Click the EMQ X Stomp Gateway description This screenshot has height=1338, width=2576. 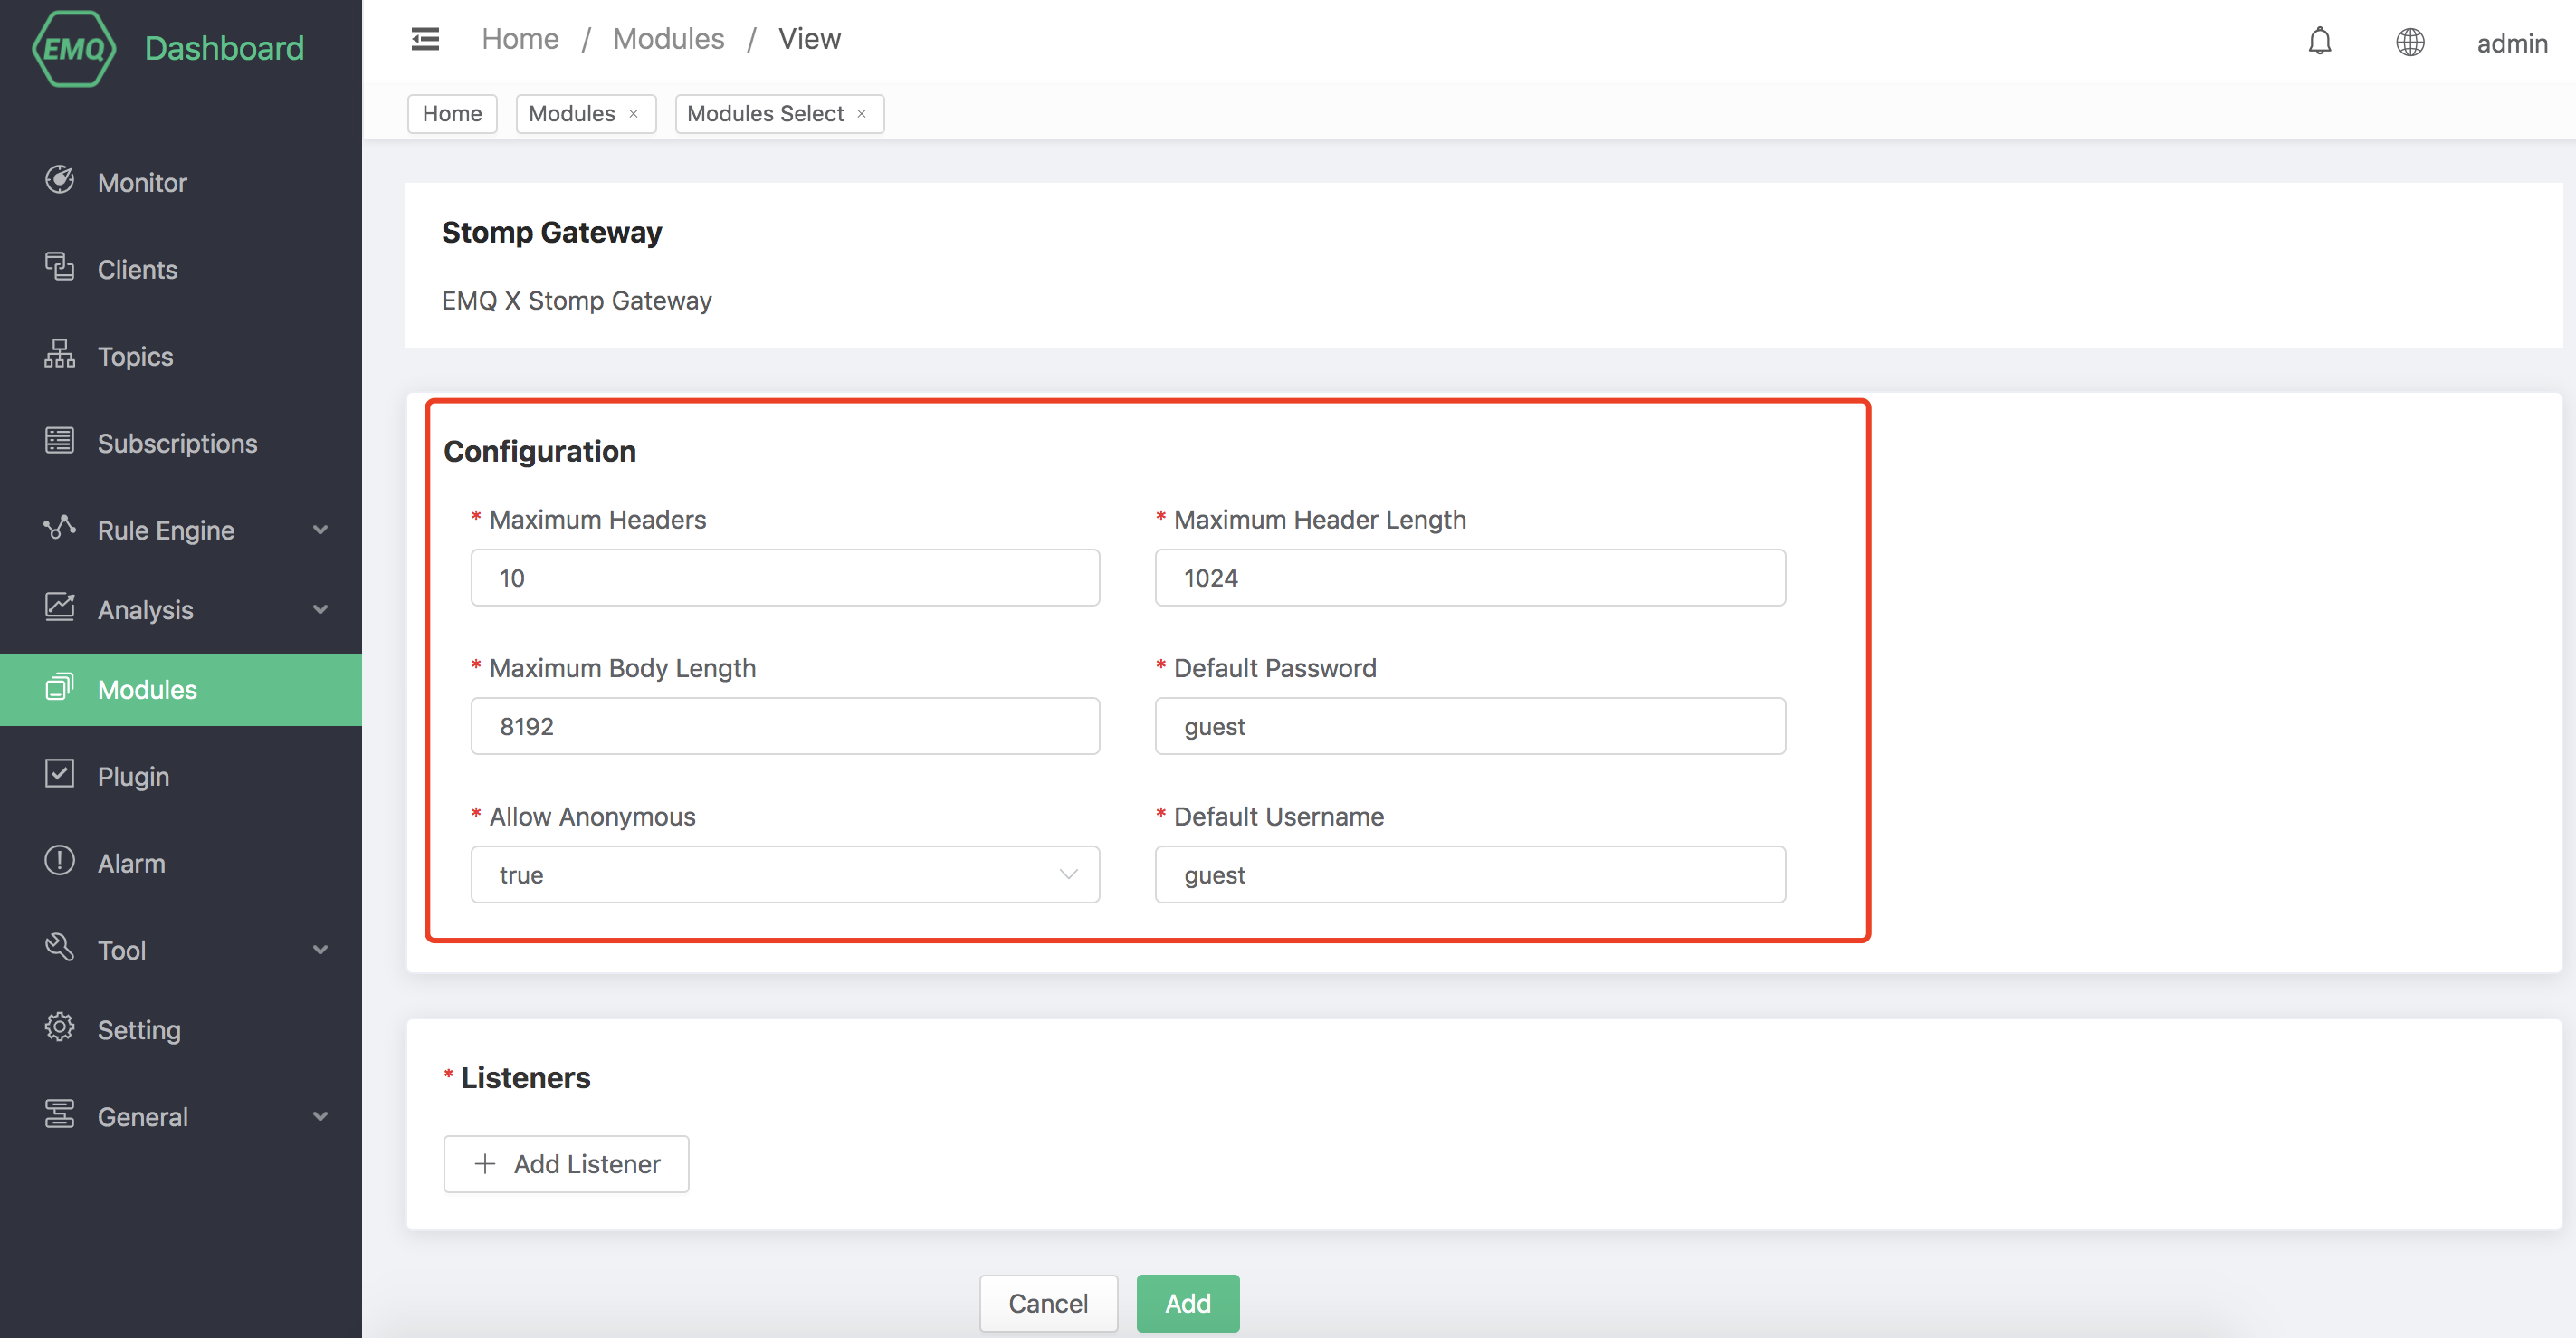[x=577, y=300]
